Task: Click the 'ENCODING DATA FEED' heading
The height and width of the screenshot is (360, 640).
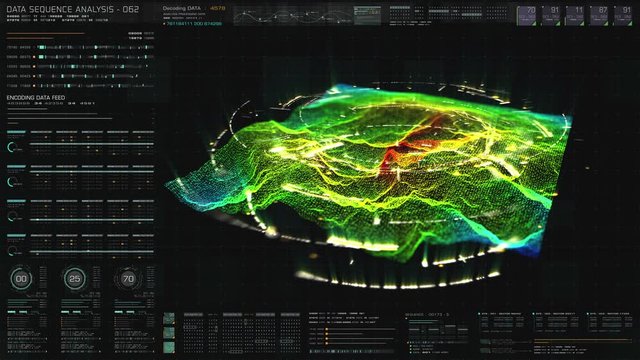Action: 36,98
